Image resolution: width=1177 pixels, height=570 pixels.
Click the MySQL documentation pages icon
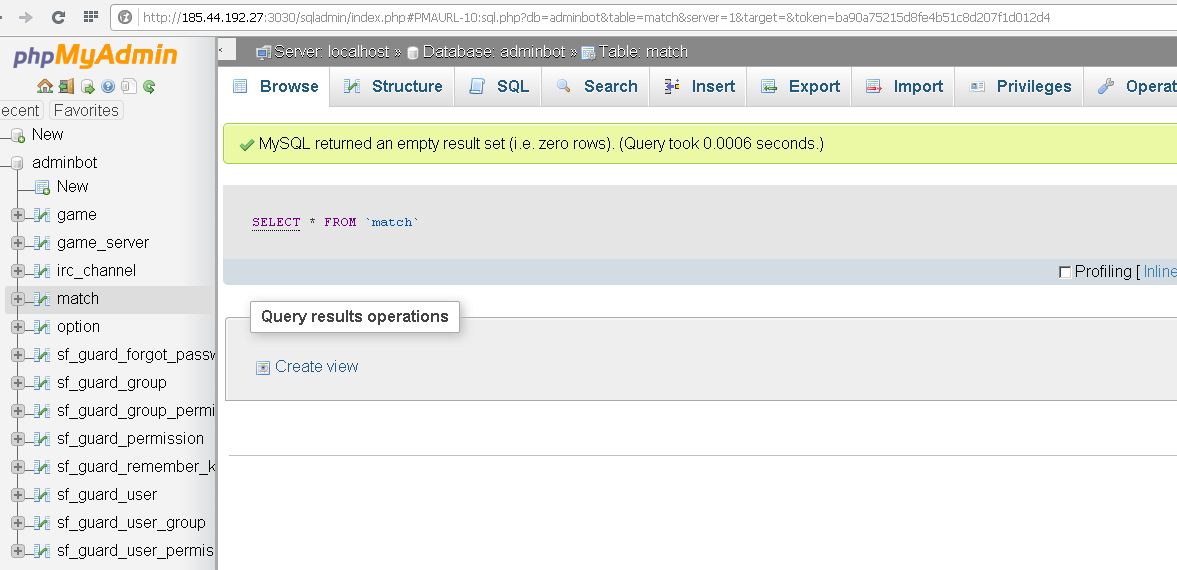[128, 86]
